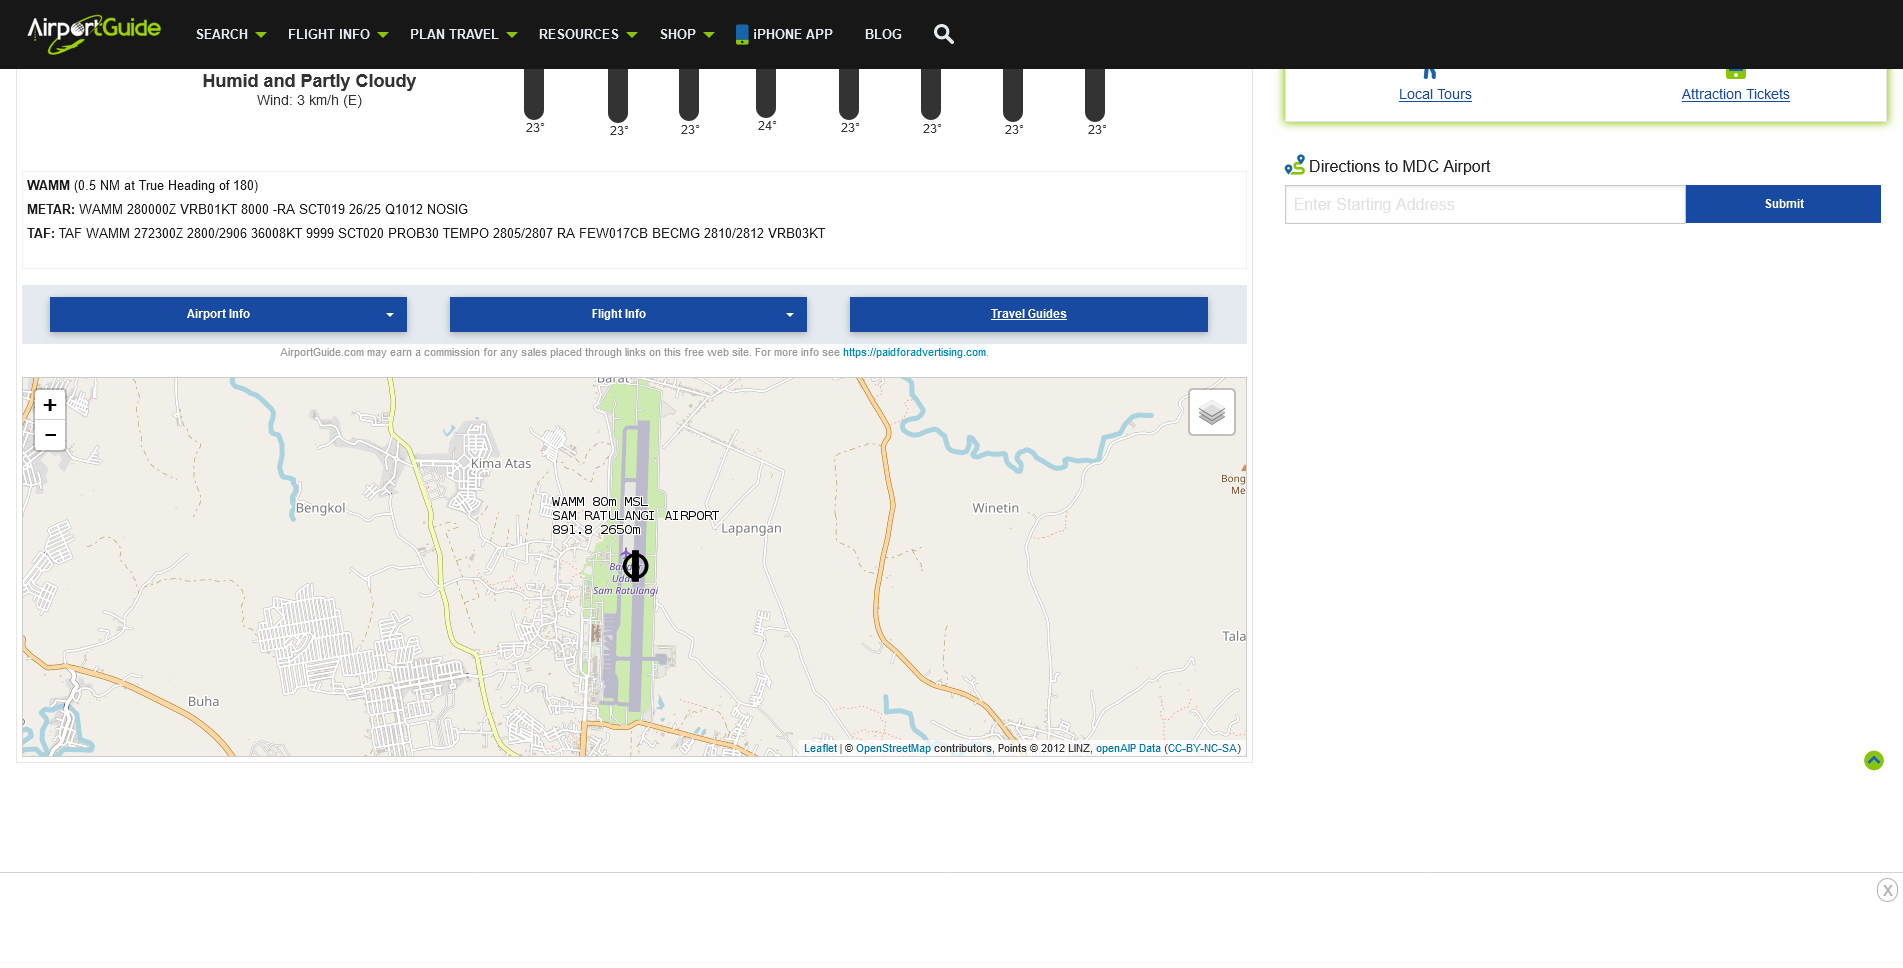Open the OpenStreetMap attribution link

coord(893,748)
